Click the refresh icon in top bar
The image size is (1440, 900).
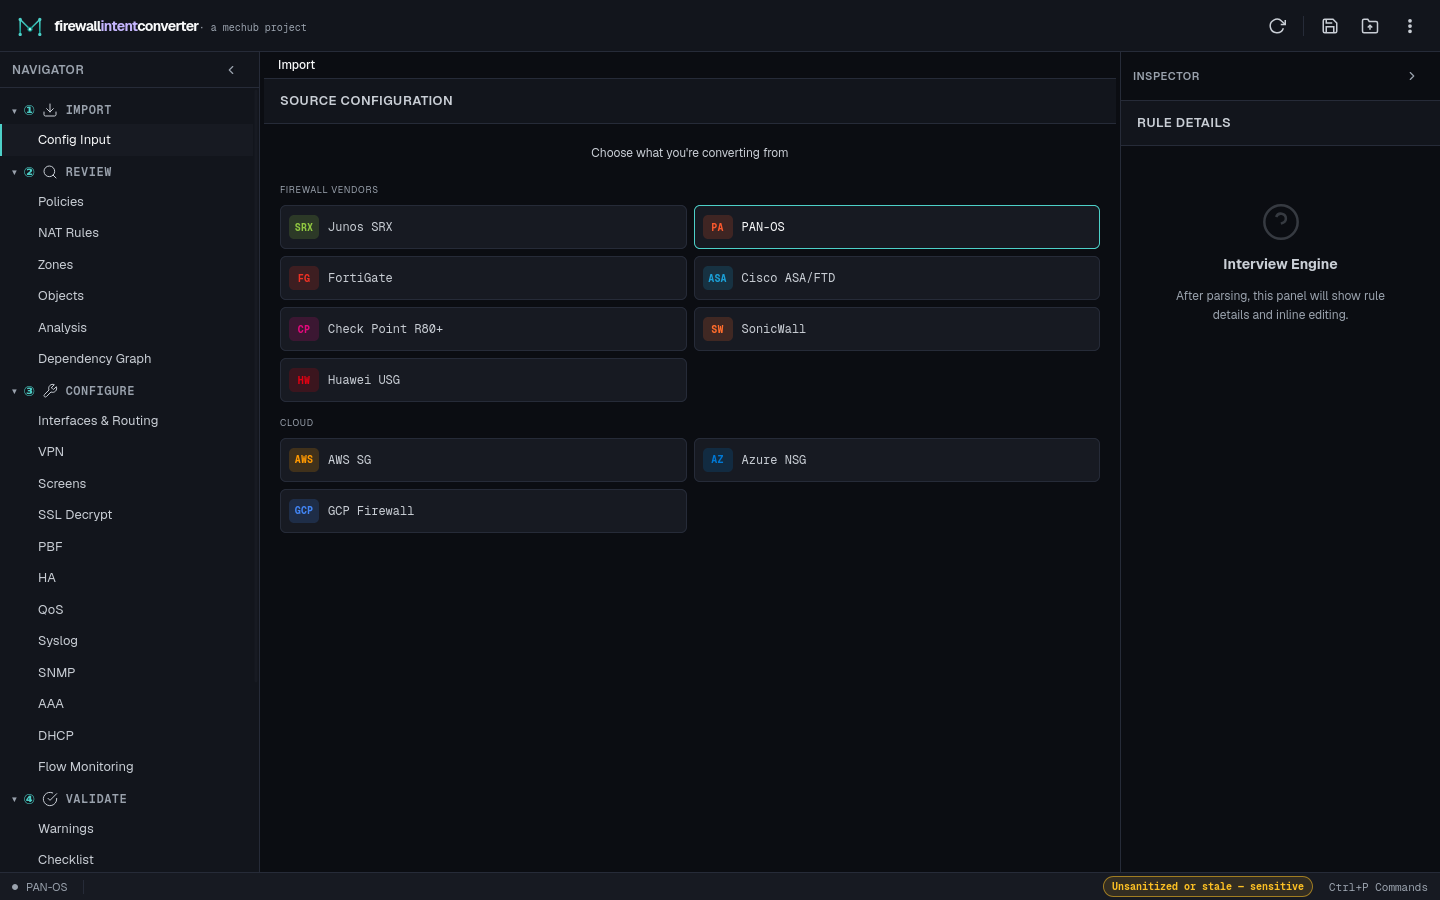pyautogui.click(x=1277, y=26)
